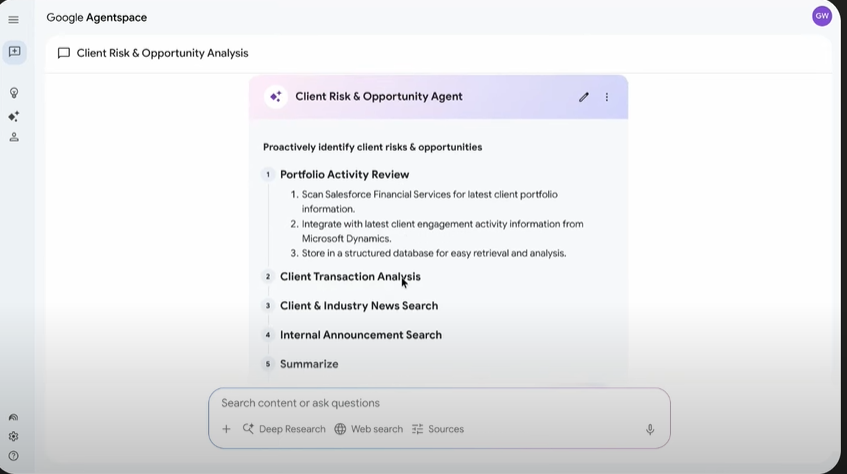
Task: Edit the agent with pencil icon
Action: (584, 97)
